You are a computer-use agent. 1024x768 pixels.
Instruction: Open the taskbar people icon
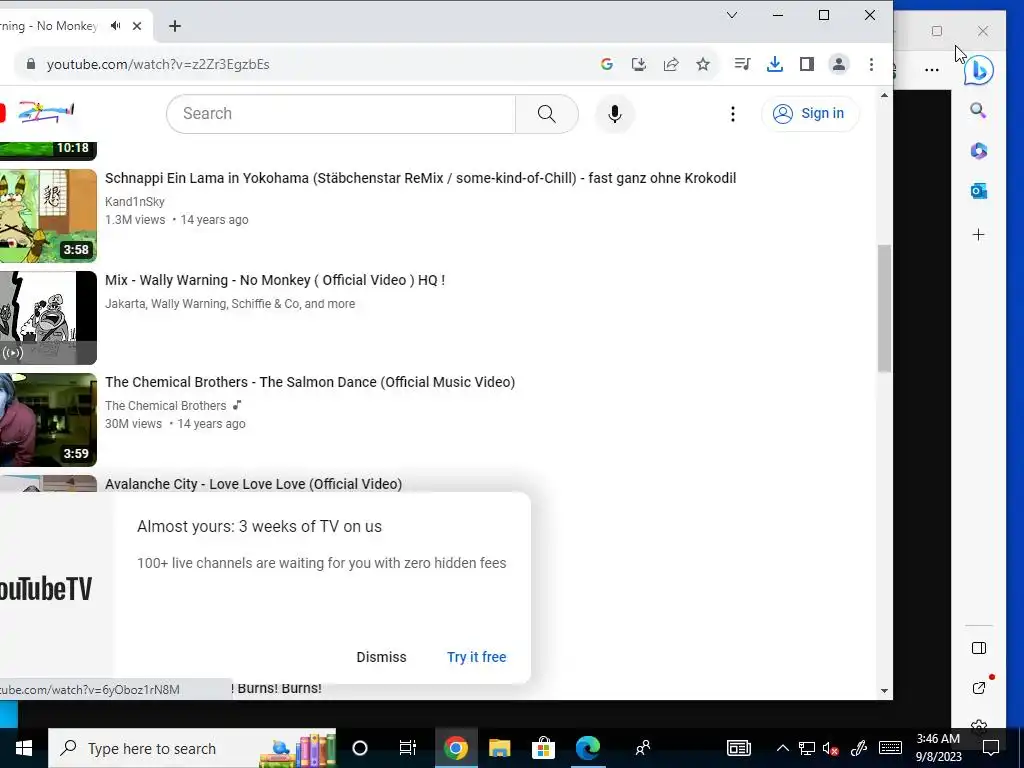click(x=643, y=748)
